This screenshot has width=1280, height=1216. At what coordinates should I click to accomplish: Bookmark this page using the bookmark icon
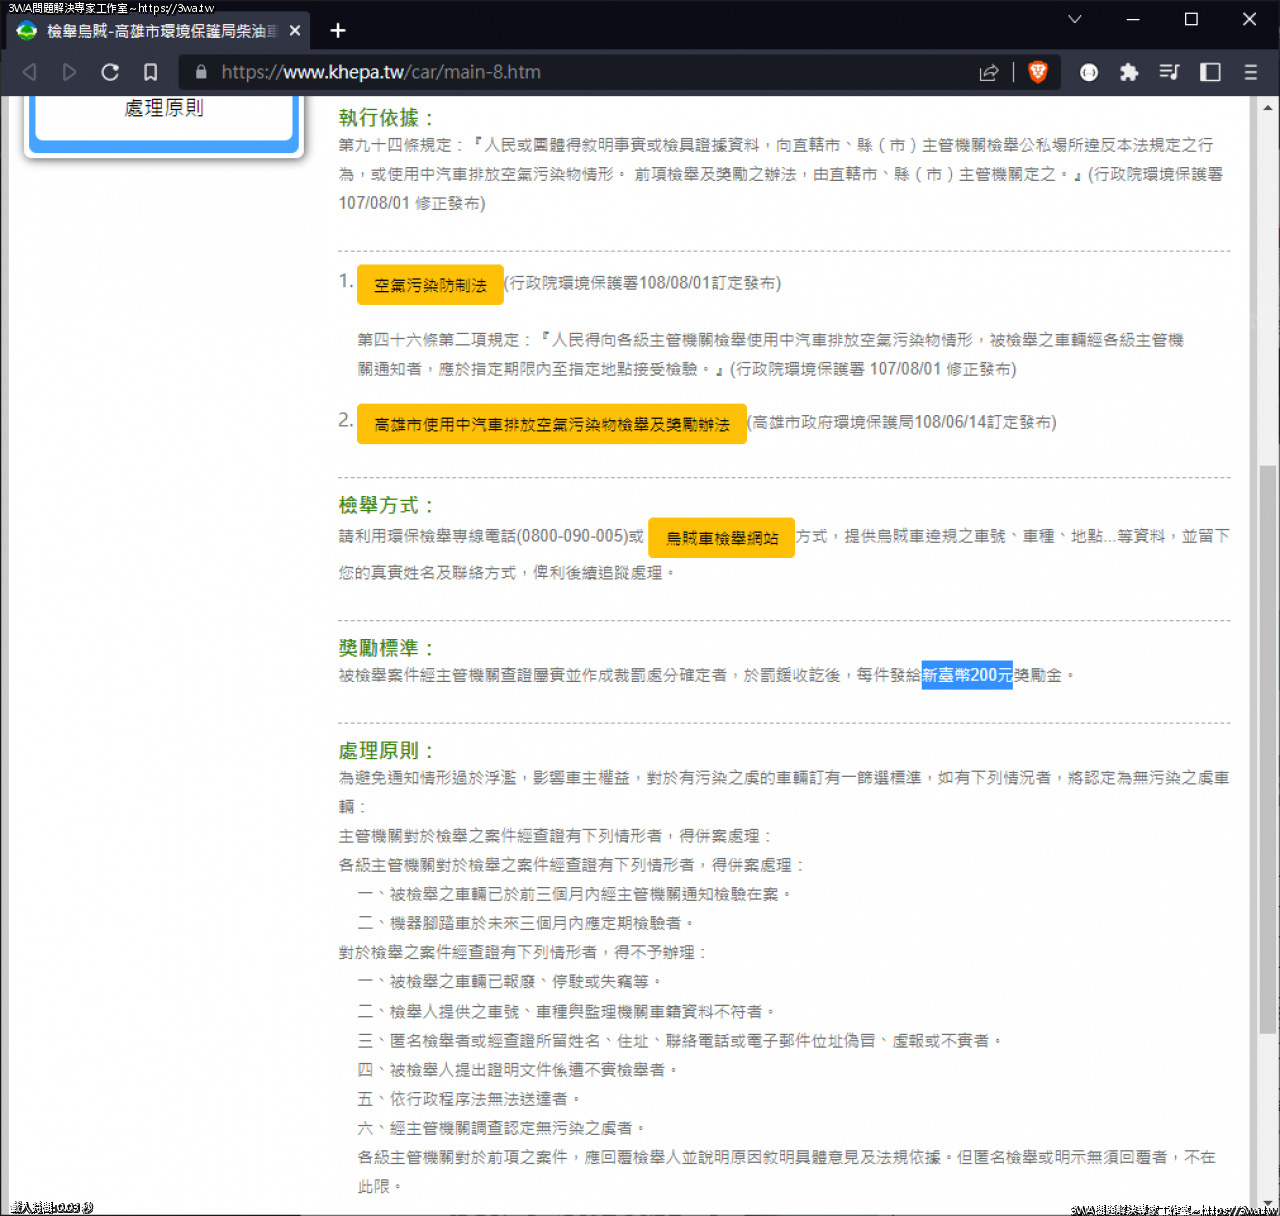(x=151, y=72)
